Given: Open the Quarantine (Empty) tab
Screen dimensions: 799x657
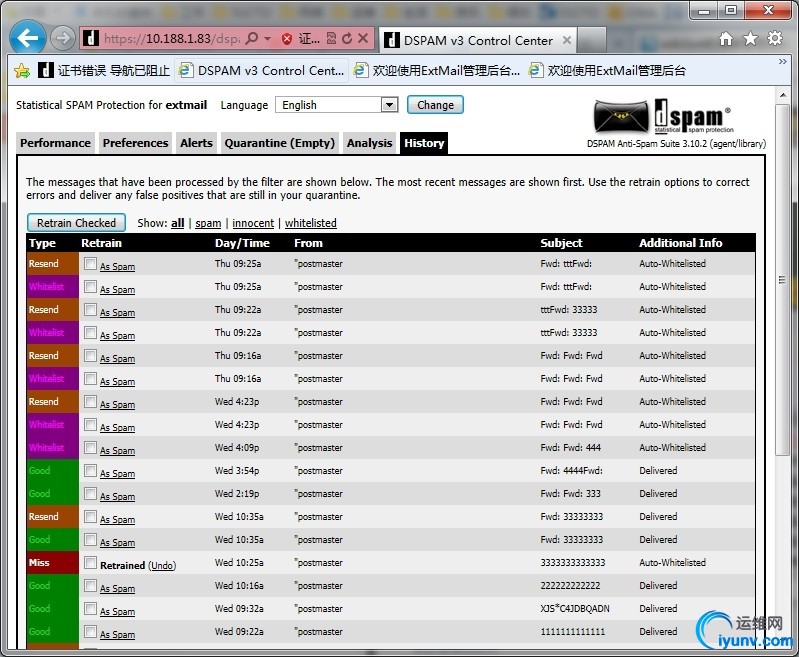Looking at the screenshot, I should (280, 143).
